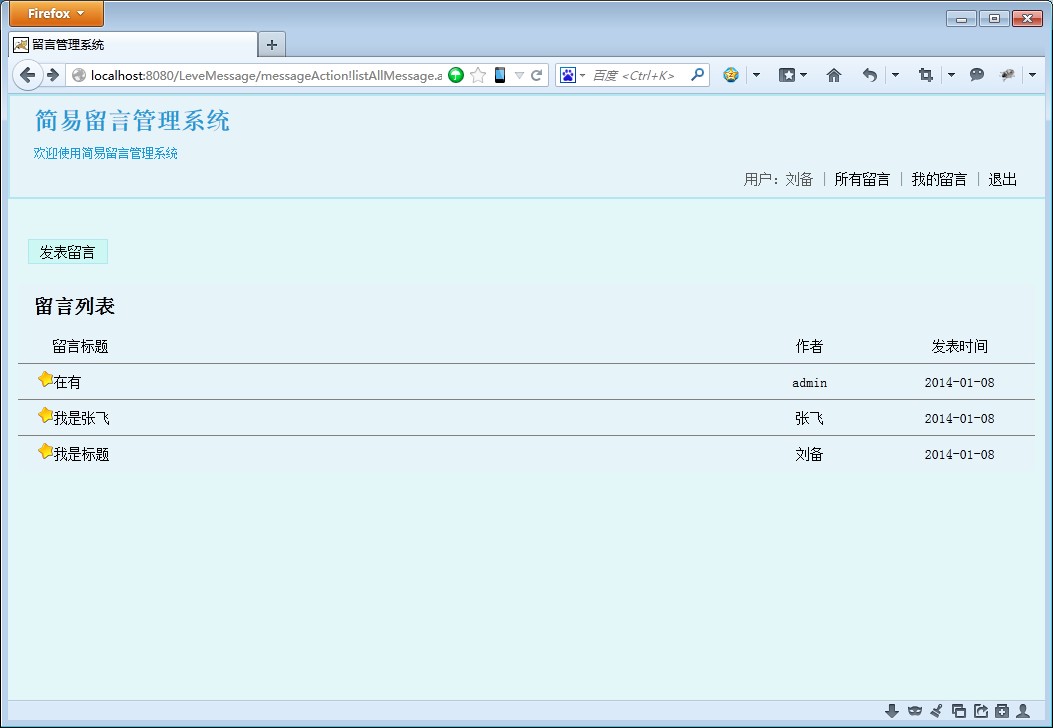This screenshot has height=728, width=1053.
Task: Click the date in the 我是标题 row
Action: (959, 455)
